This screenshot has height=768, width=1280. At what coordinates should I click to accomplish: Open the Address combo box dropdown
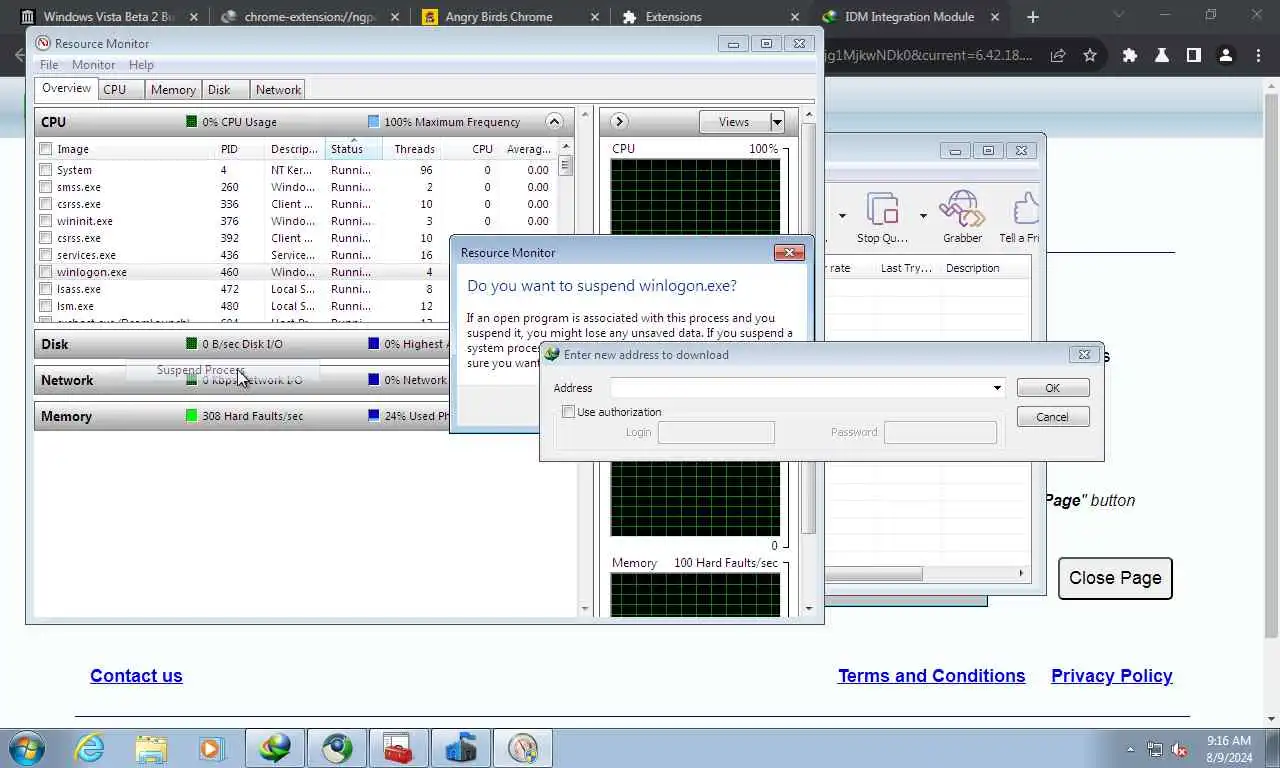[997, 388]
